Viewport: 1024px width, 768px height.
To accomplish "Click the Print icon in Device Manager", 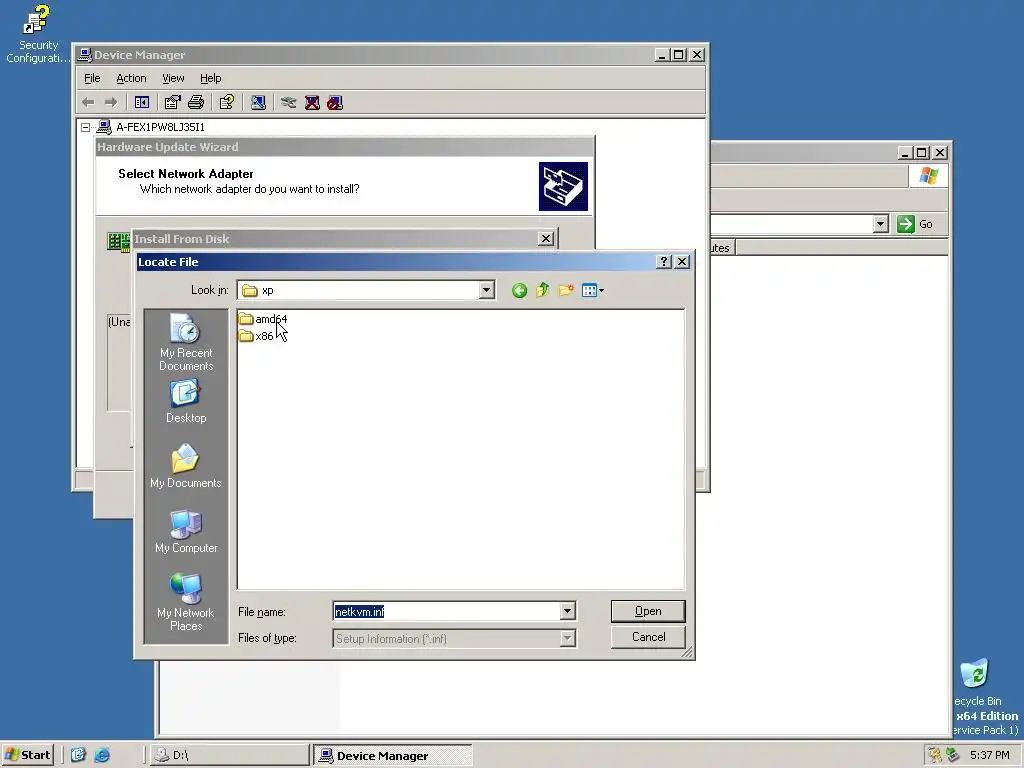I will click(x=196, y=103).
